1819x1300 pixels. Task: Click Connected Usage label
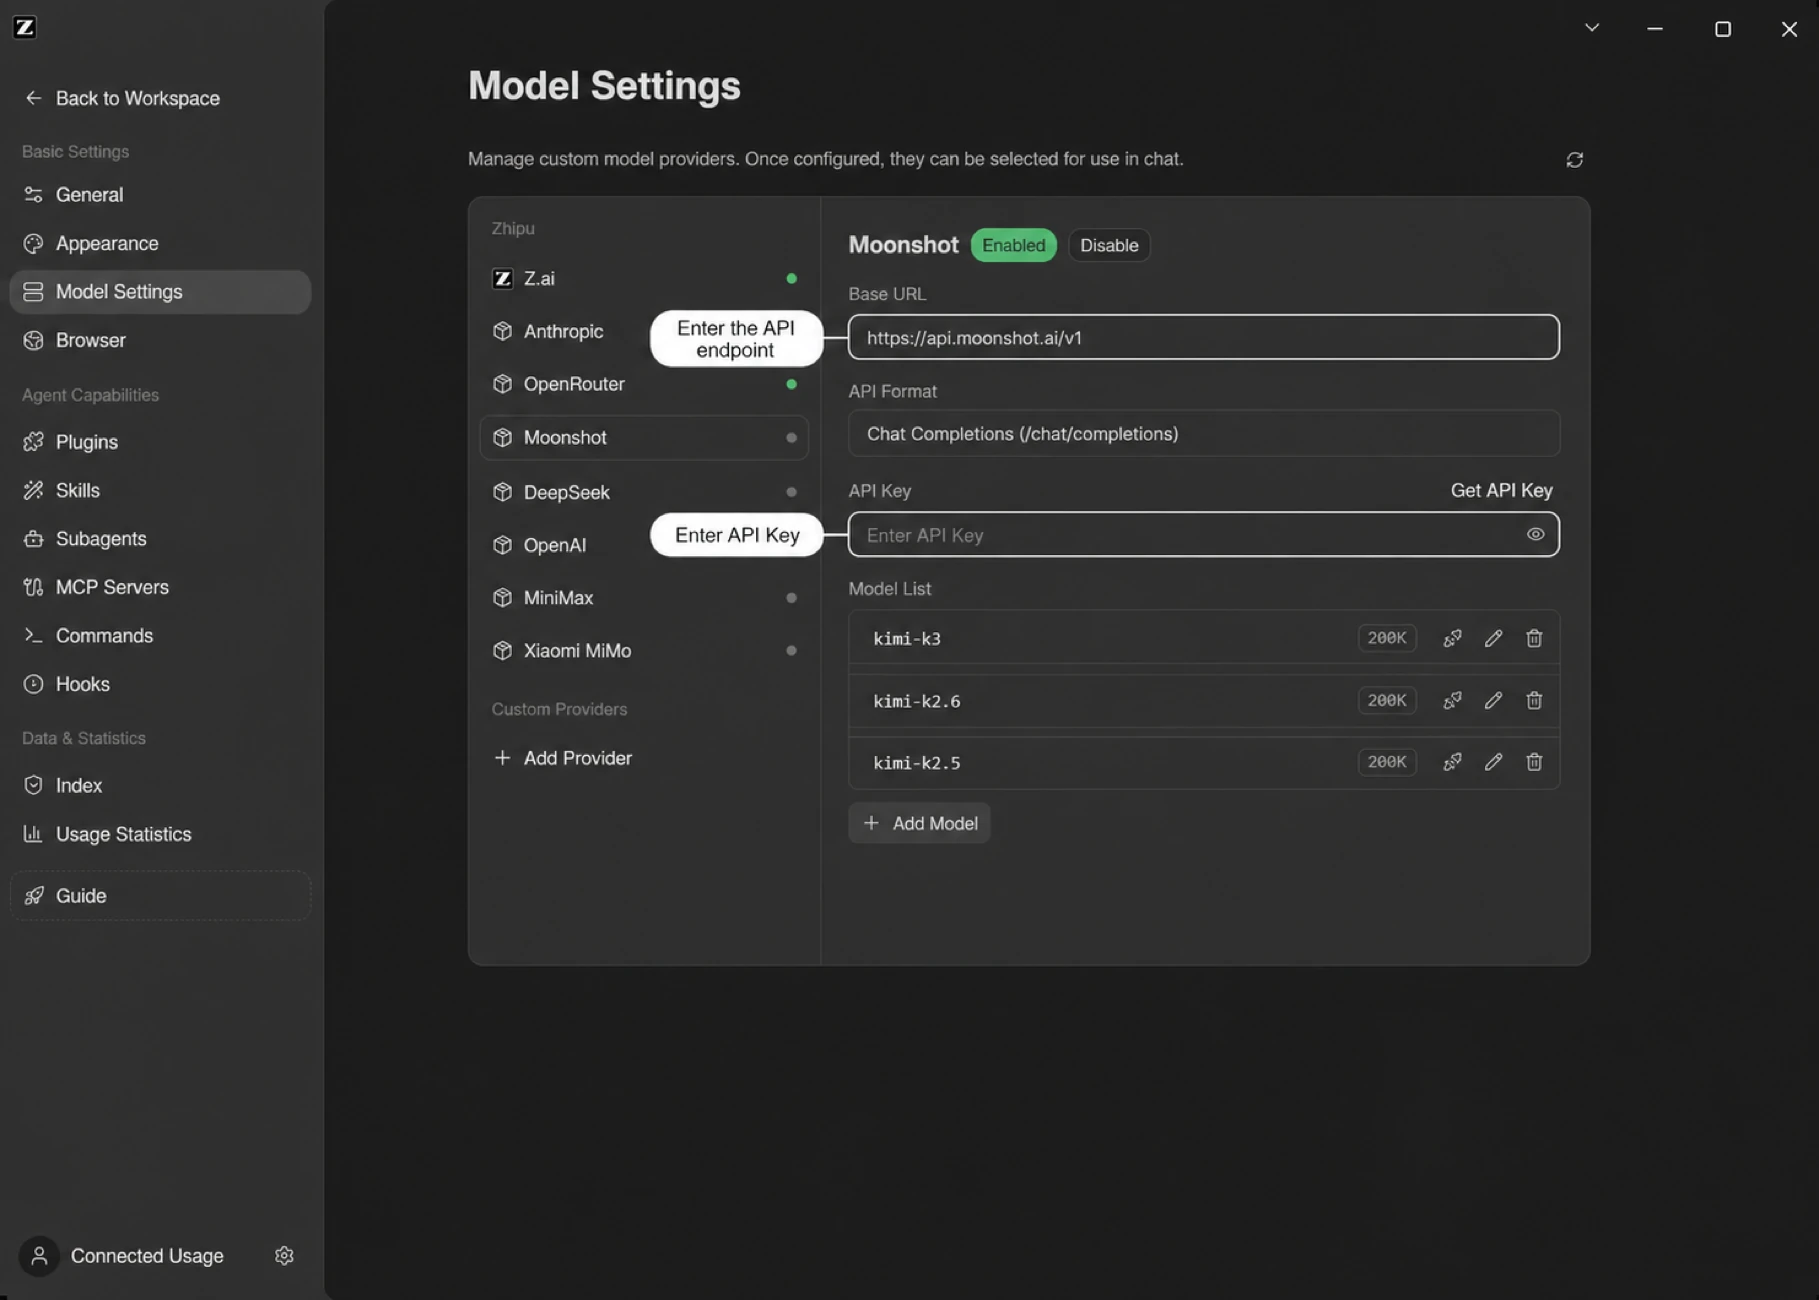point(147,1255)
